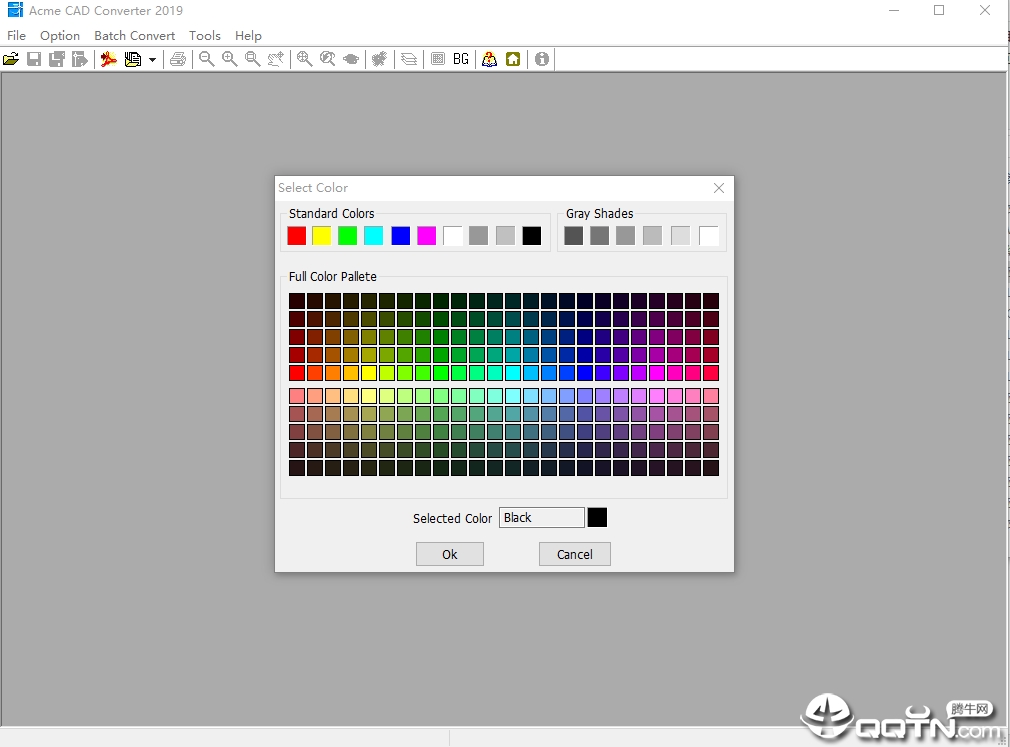Open the Help menu
1010x747 pixels.
pos(248,35)
